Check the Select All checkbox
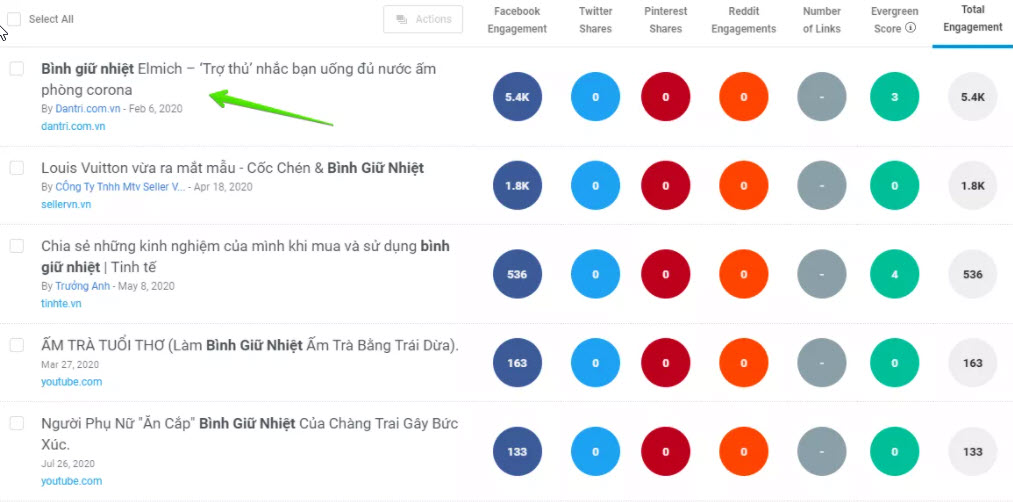This screenshot has height=502, width=1013. 14,19
